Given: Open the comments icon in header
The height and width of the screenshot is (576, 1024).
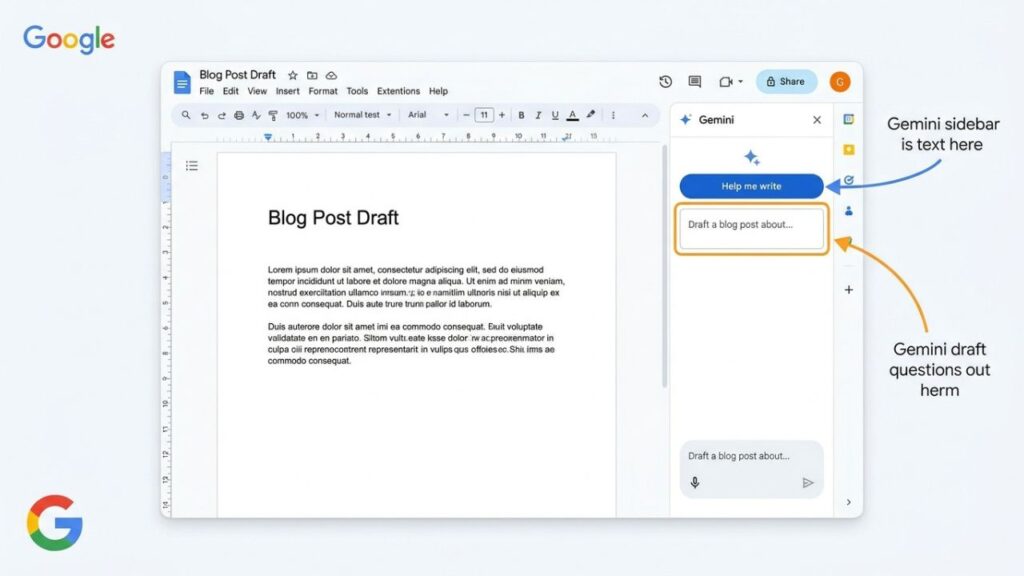Looking at the screenshot, I should tap(695, 82).
